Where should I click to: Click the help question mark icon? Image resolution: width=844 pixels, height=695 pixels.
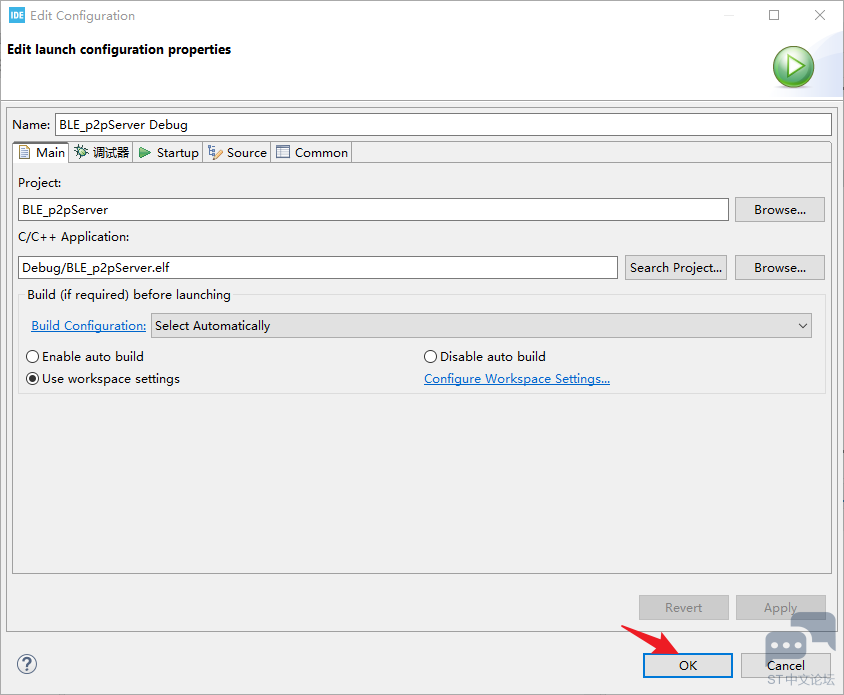[27, 664]
